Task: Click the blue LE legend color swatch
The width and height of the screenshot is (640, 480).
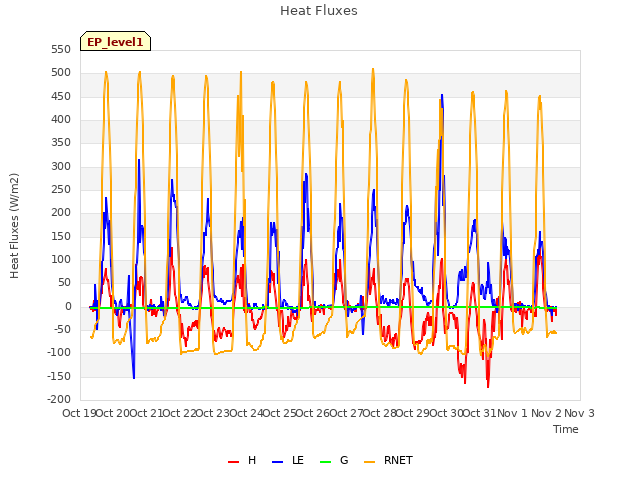Action: [x=278, y=462]
